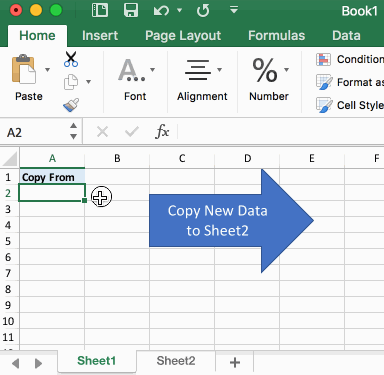The height and width of the screenshot is (375, 384).
Task: Click the Conditional Formatting icon
Action: pos(323,59)
